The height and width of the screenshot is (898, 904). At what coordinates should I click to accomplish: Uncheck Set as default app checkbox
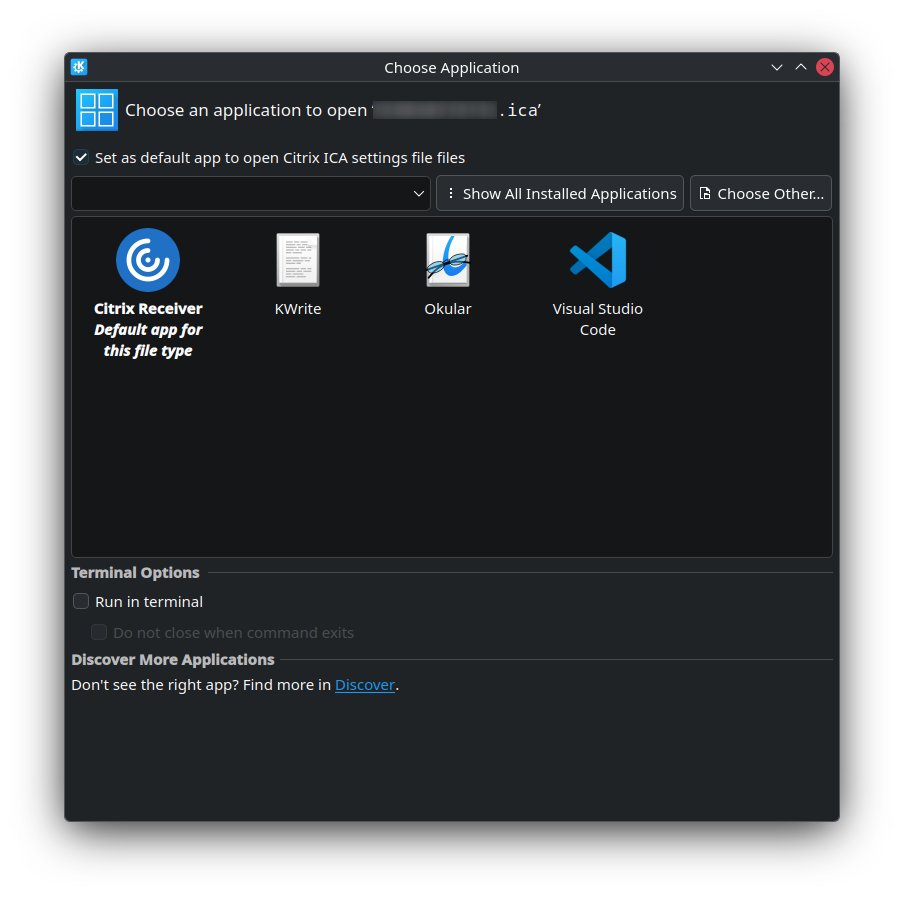[81, 157]
